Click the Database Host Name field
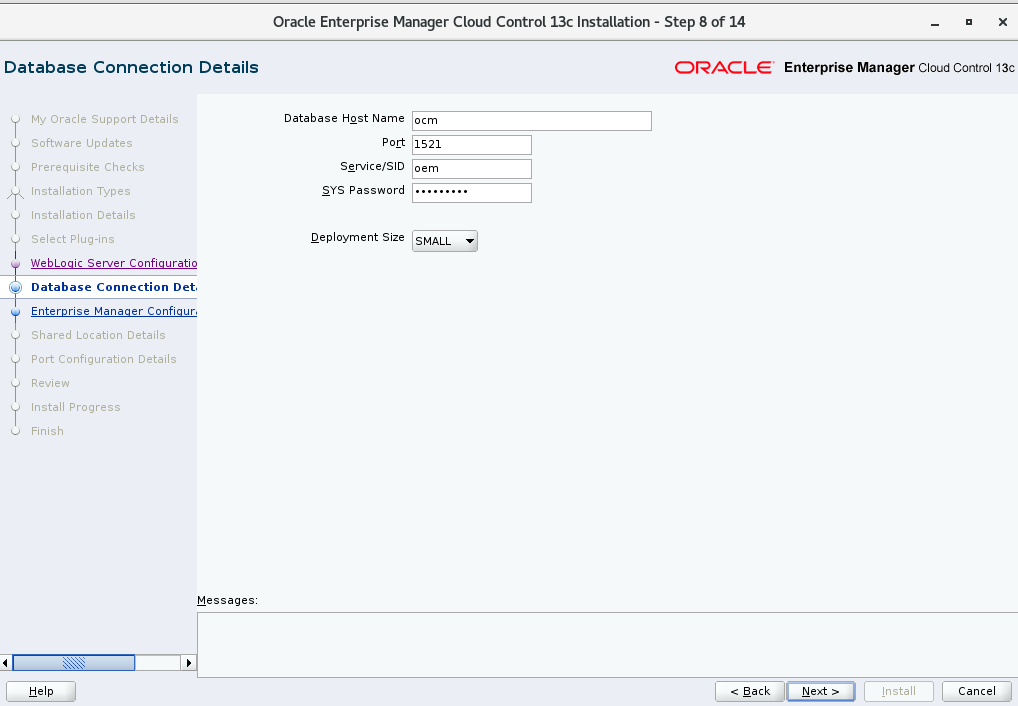The height and width of the screenshot is (706, 1018). pos(532,121)
